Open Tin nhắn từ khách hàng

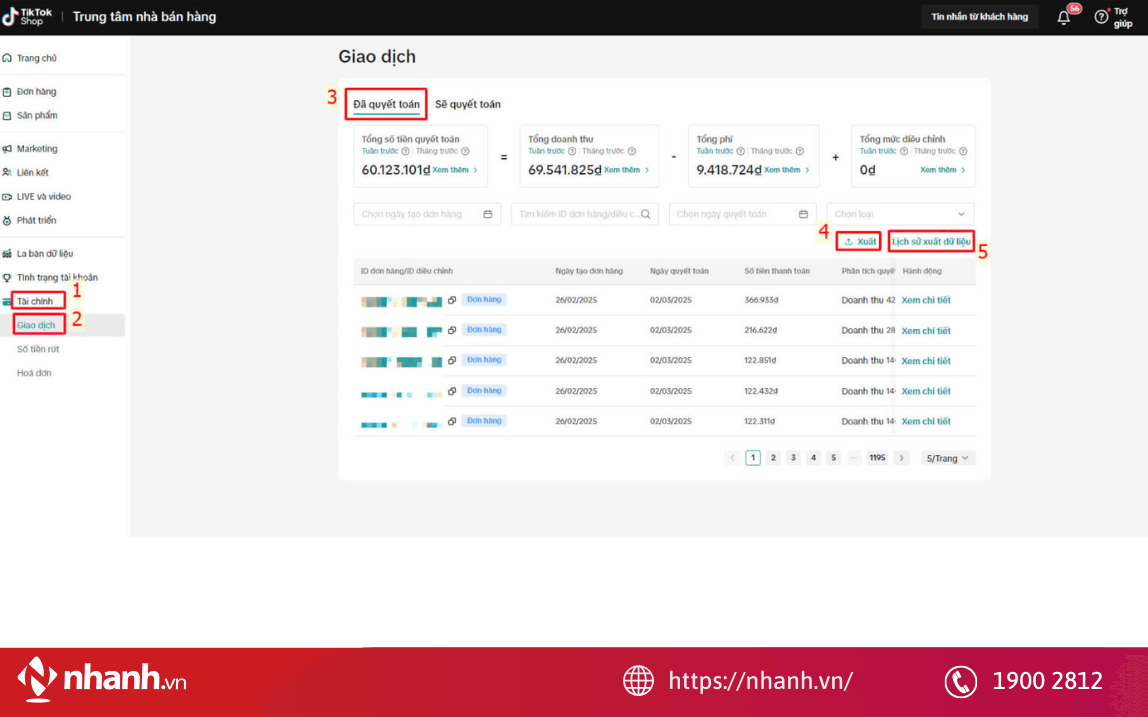[979, 17]
